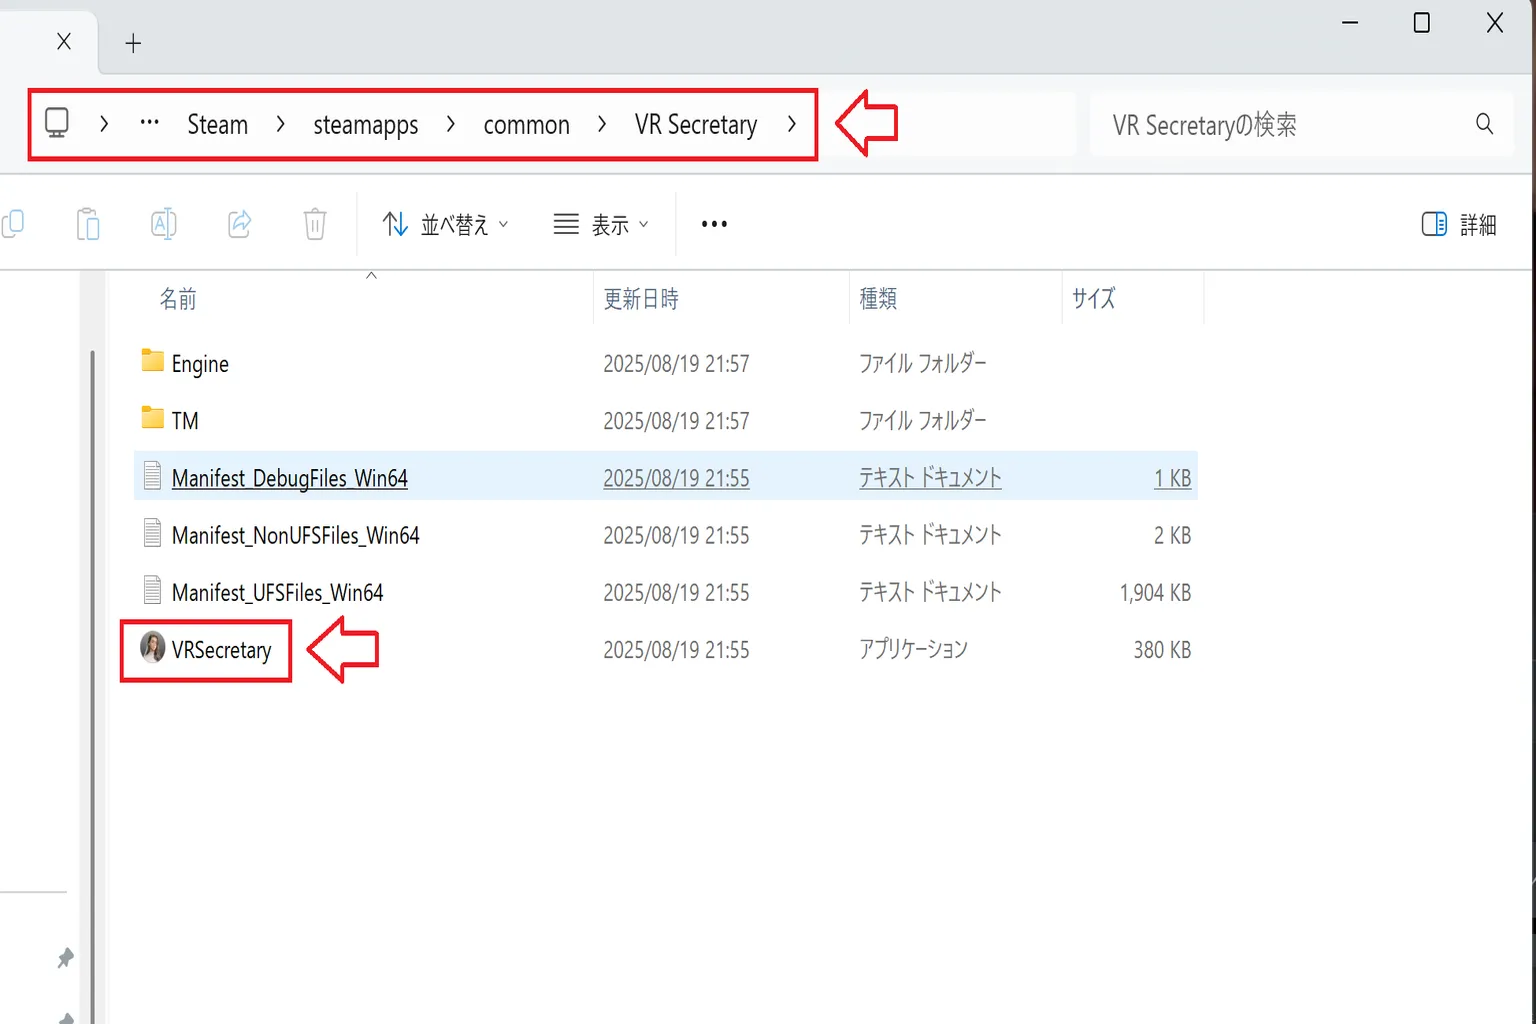Click the rename toolbar icon
Image resolution: width=1536 pixels, height=1024 pixels.
pos(163,223)
